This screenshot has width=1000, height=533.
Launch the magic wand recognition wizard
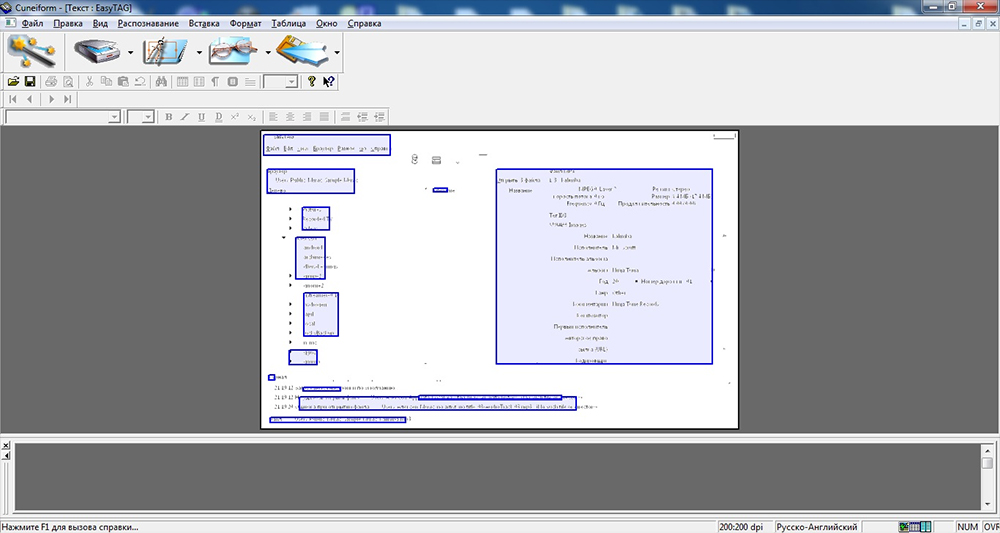click(31, 50)
